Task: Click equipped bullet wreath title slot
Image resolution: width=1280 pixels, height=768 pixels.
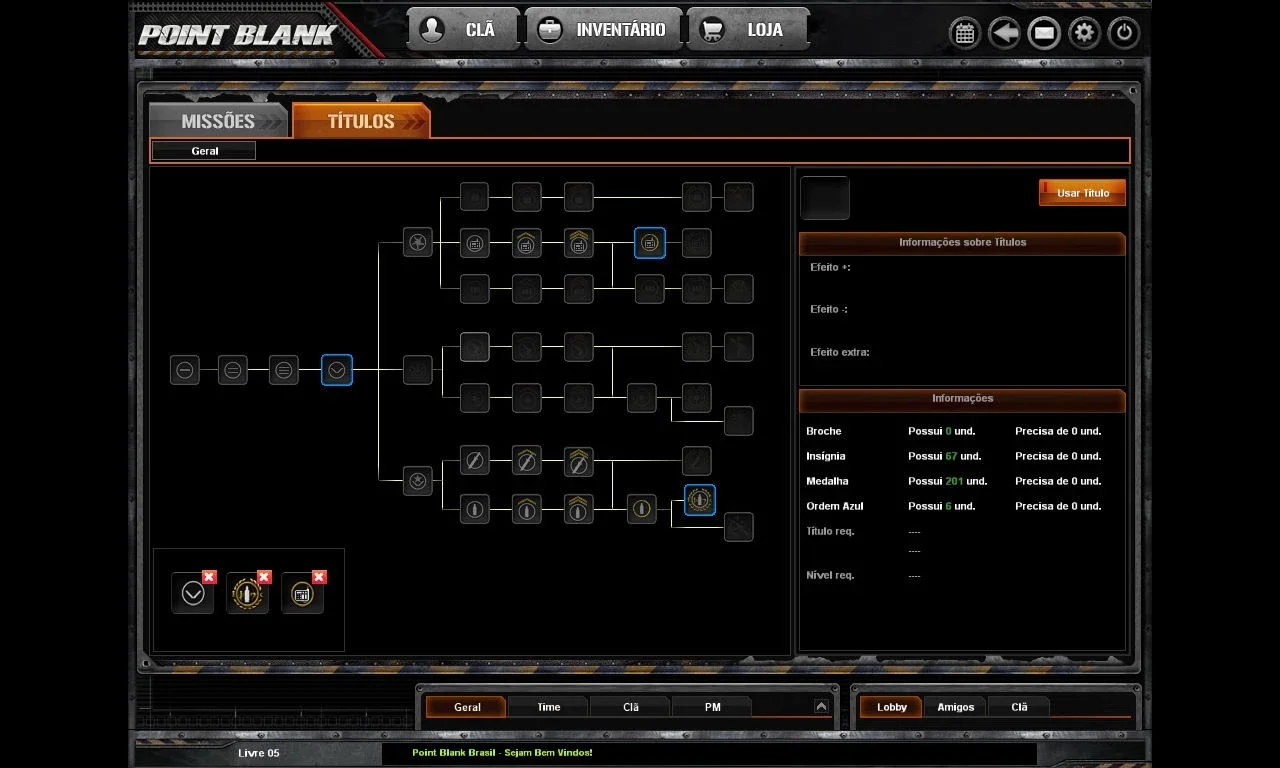Action: [248, 594]
